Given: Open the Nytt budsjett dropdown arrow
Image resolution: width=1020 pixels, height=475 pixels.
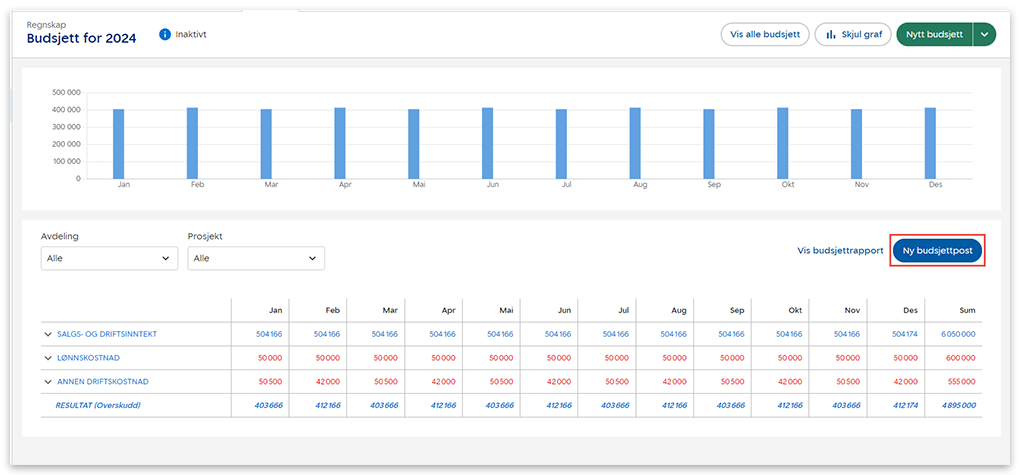Looking at the screenshot, I should (985, 35).
